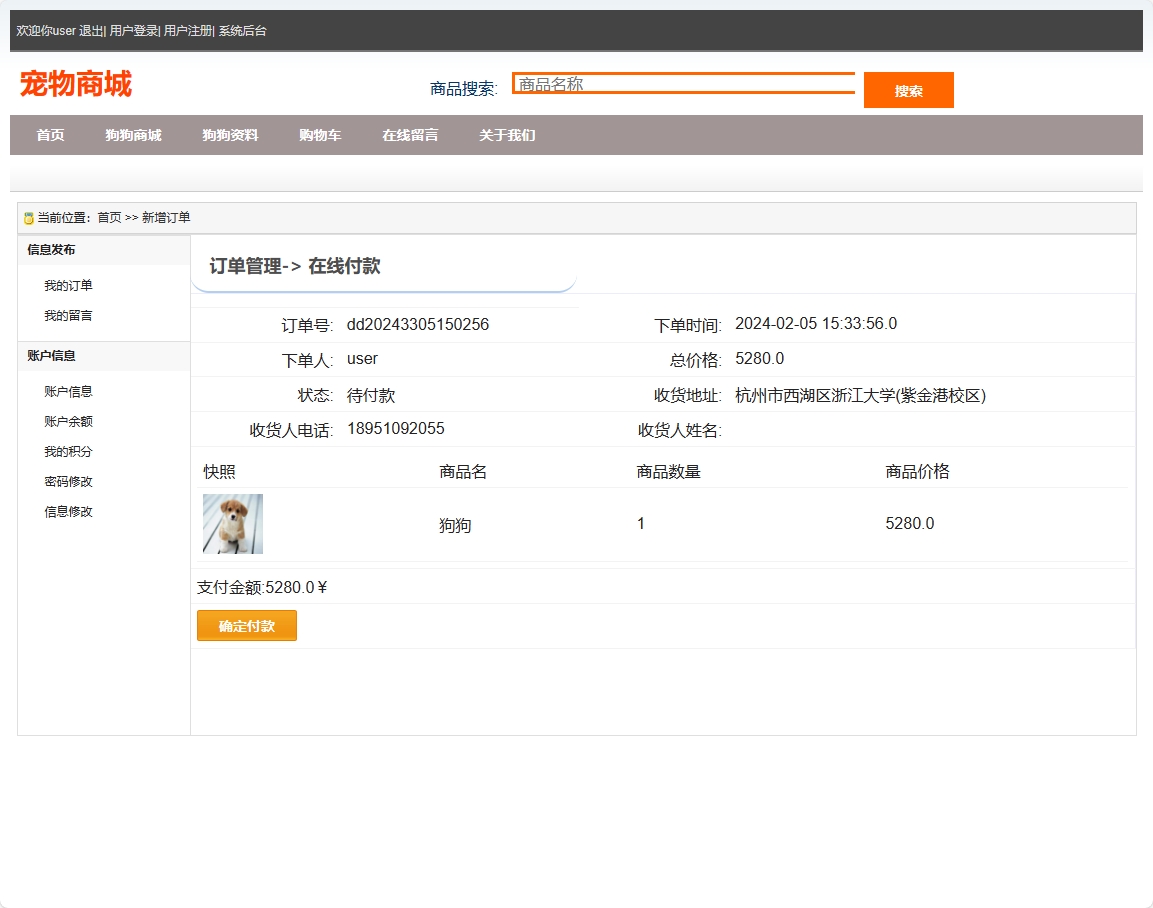Screen dimensions: 1153x908
Task: Open 关于我们 navigation menu item
Action: pyautogui.click(x=507, y=135)
